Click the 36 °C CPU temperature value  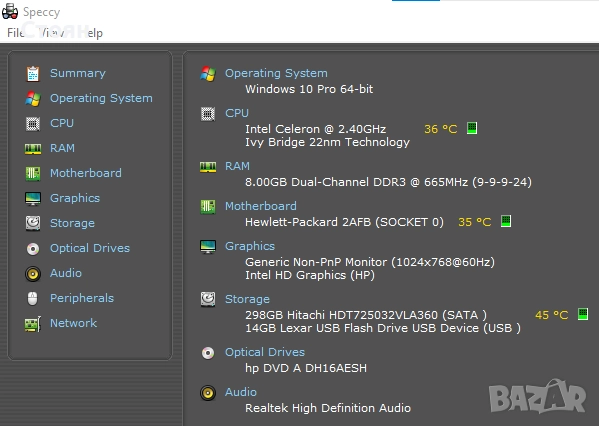[441, 129]
